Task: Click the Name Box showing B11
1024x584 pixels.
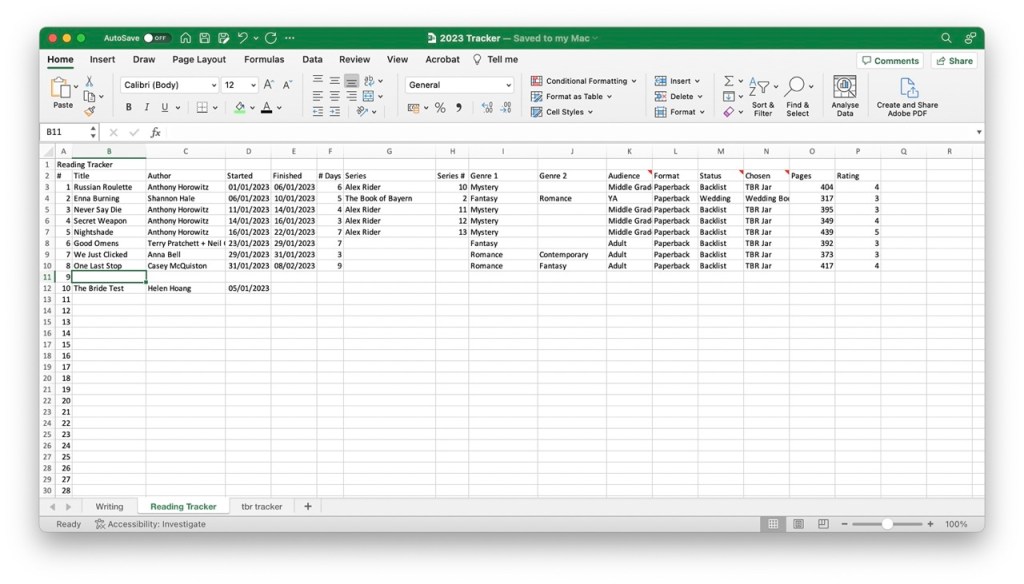Action: coord(66,132)
